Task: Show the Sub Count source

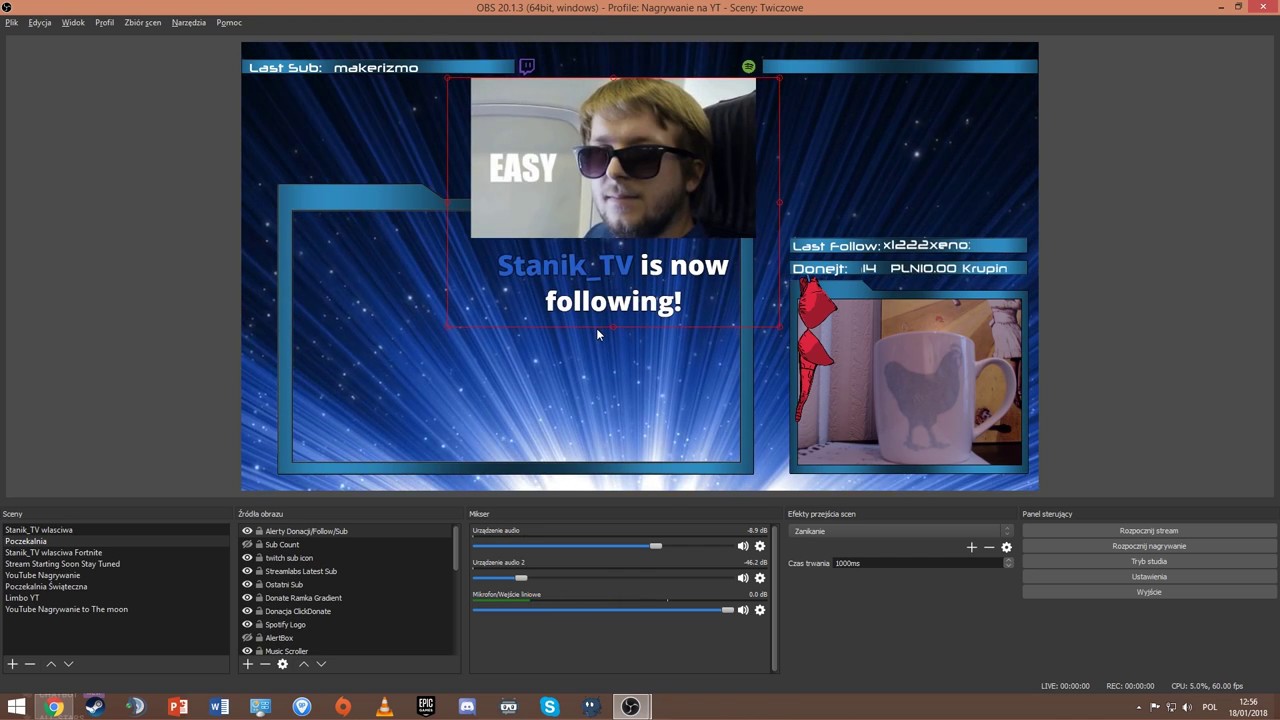Action: pyautogui.click(x=247, y=545)
